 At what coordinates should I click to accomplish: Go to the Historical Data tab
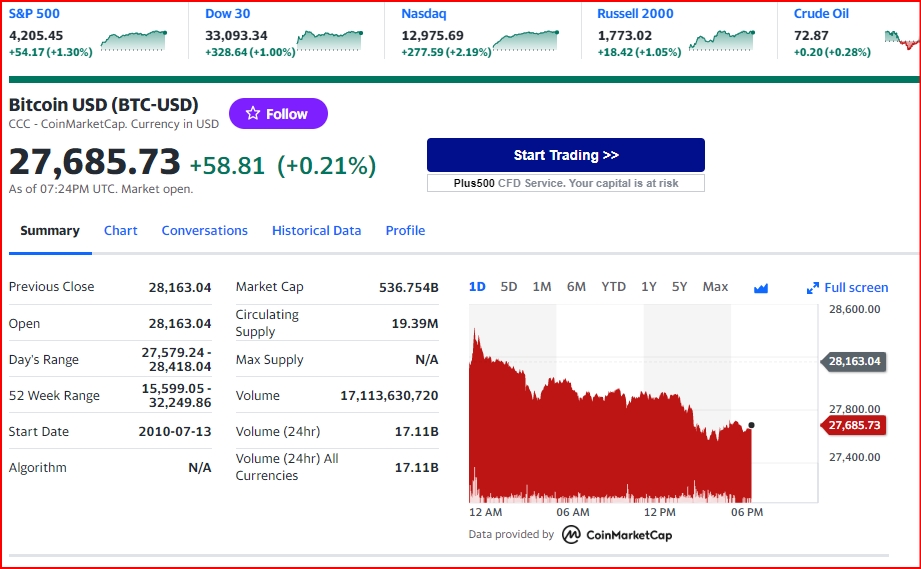point(317,231)
